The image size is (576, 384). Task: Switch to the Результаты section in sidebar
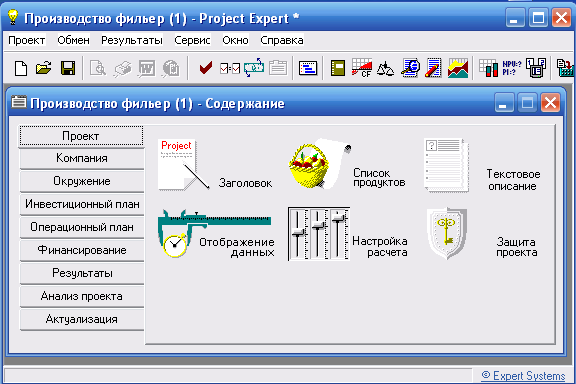coord(82,273)
